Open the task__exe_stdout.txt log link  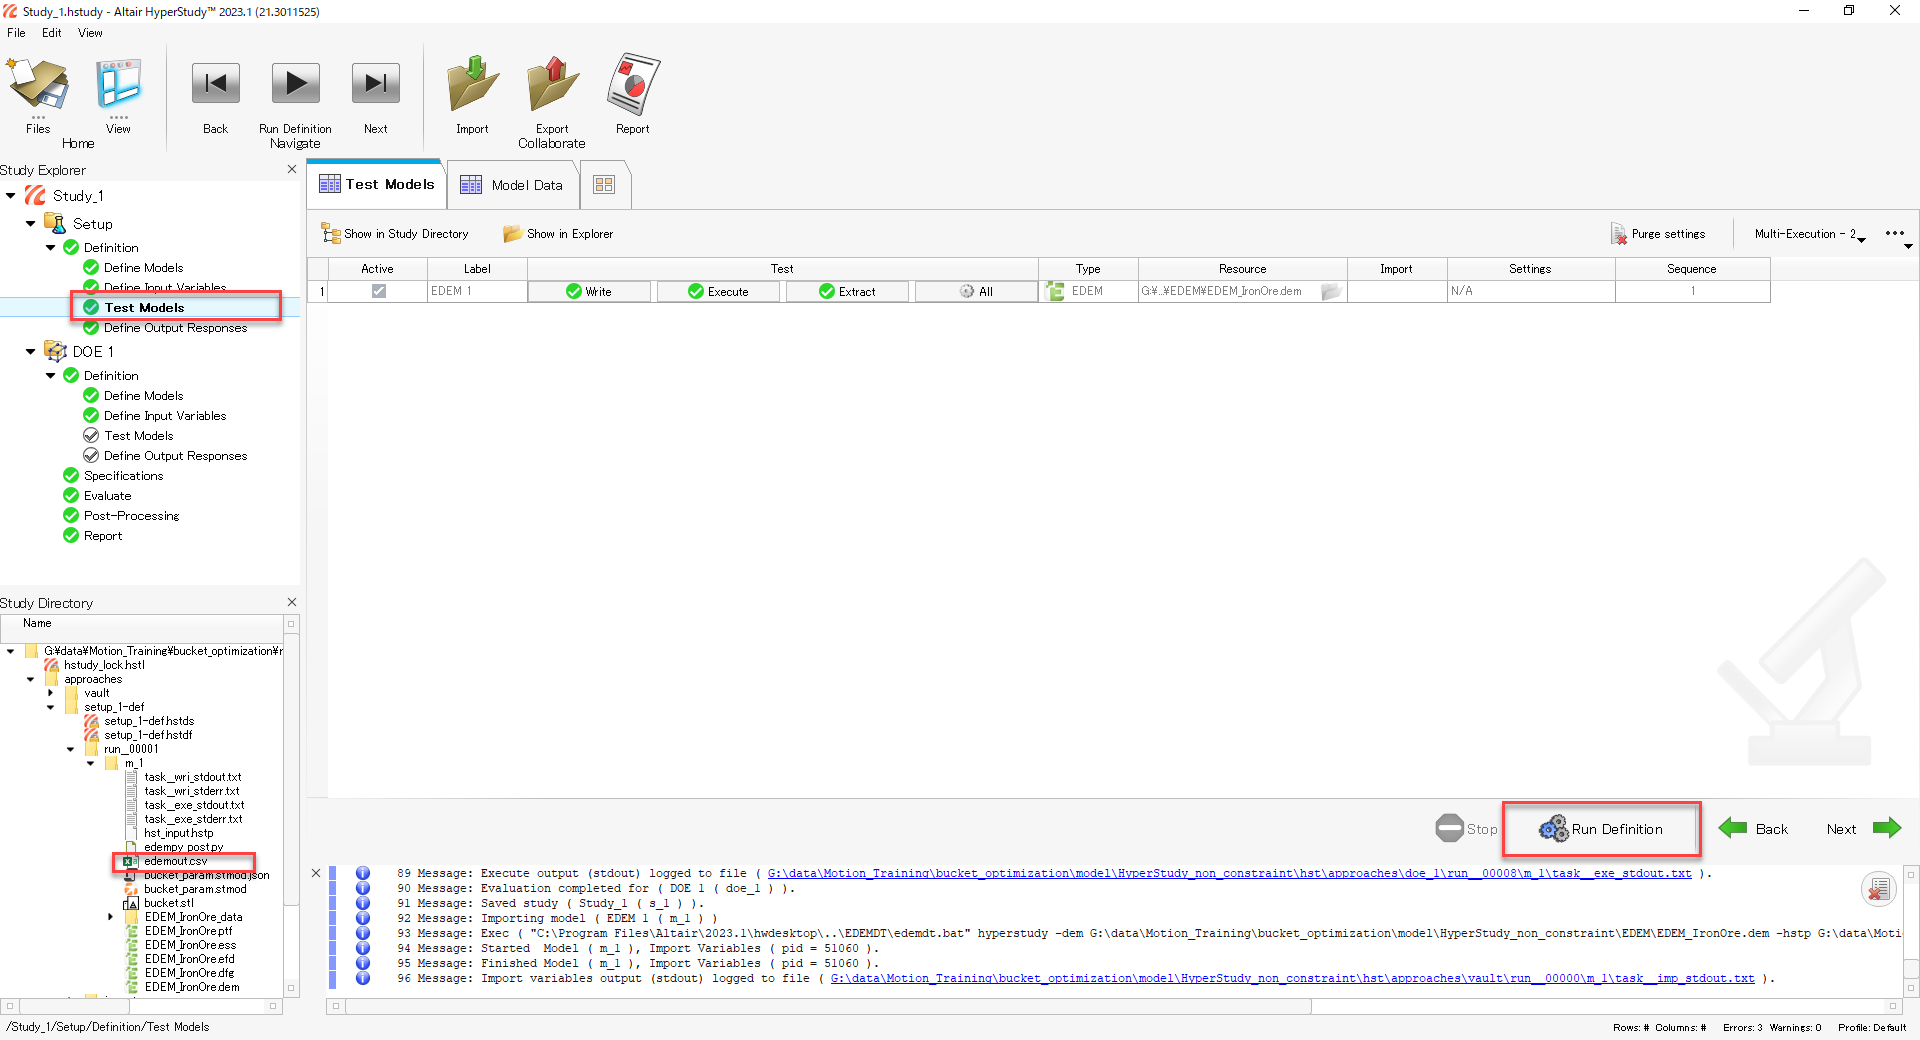coord(1229,873)
